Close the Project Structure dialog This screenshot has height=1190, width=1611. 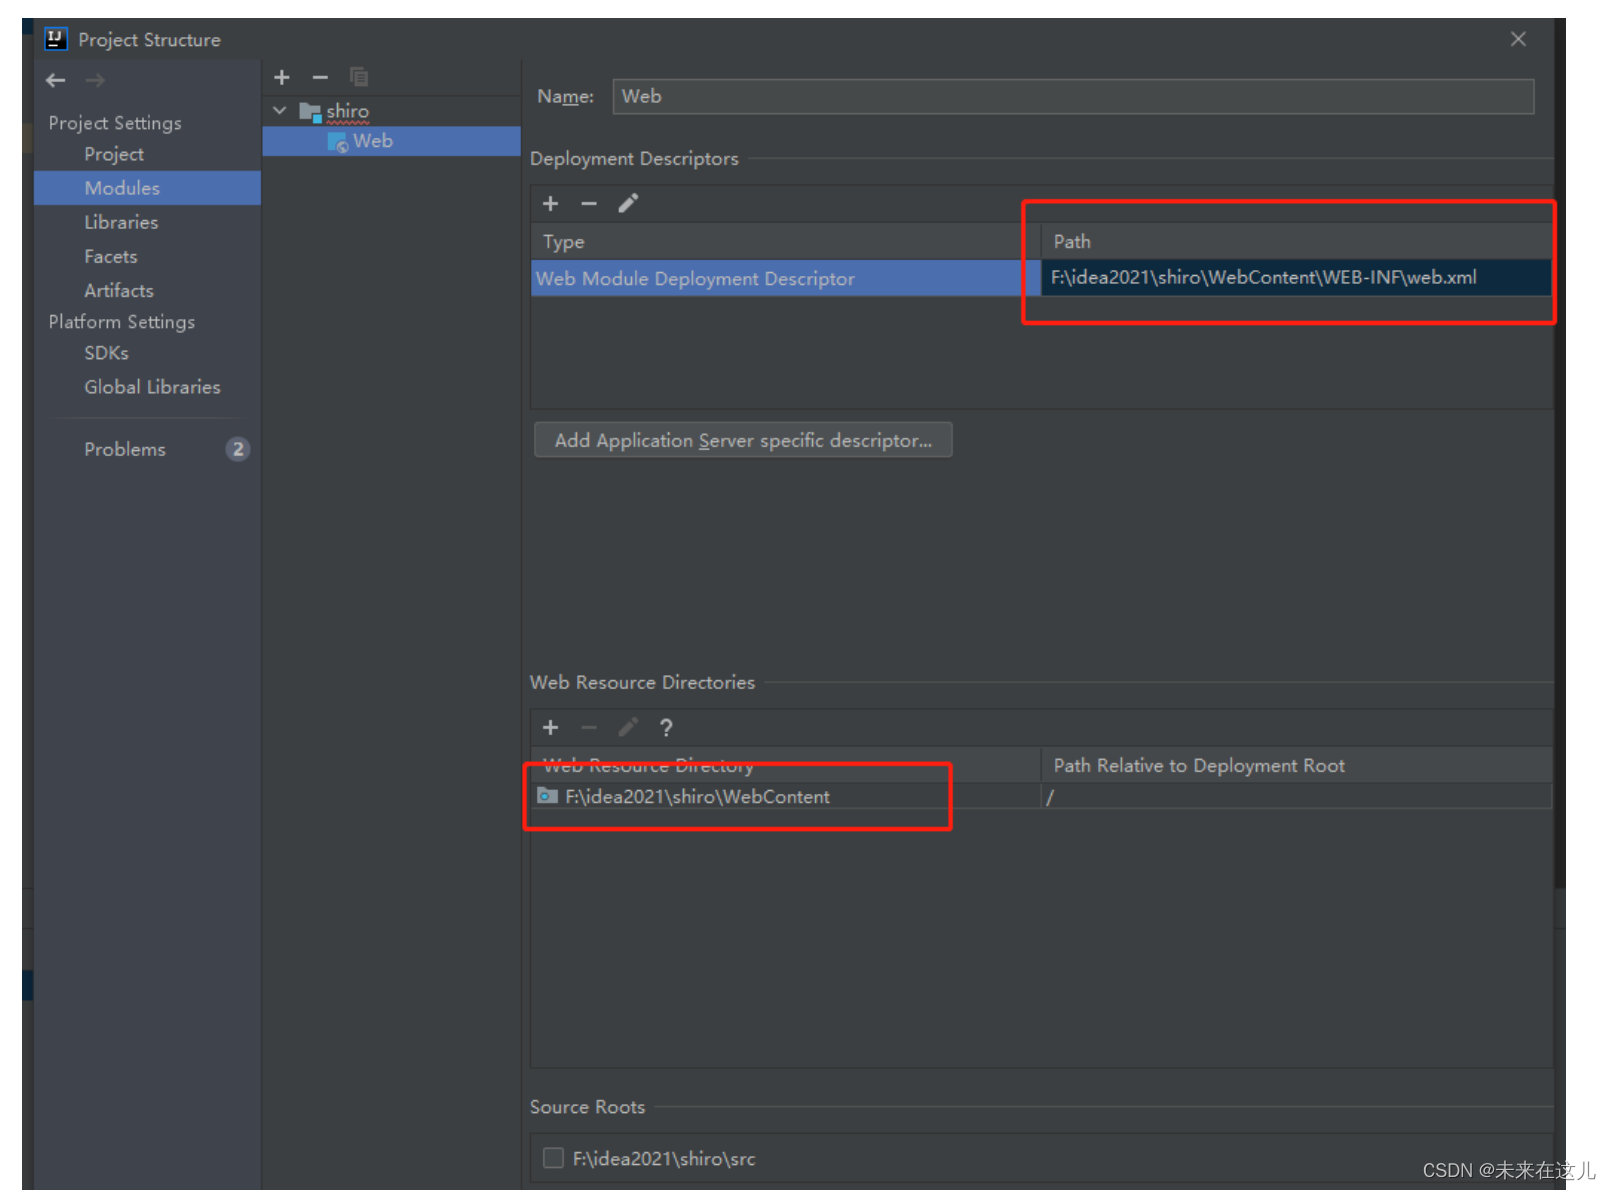[x=1518, y=39]
